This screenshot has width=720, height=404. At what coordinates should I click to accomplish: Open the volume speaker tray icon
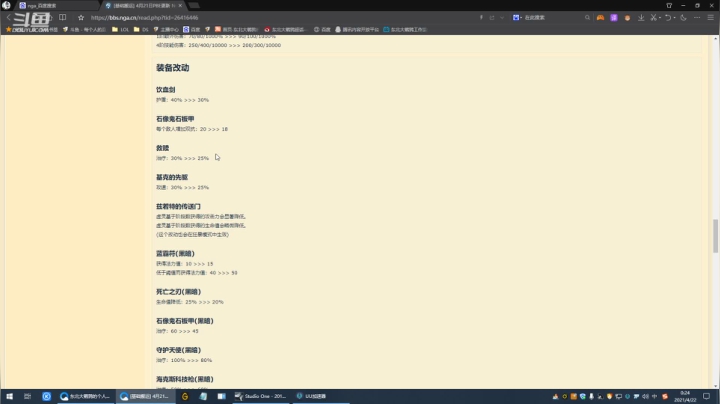click(x=645, y=396)
